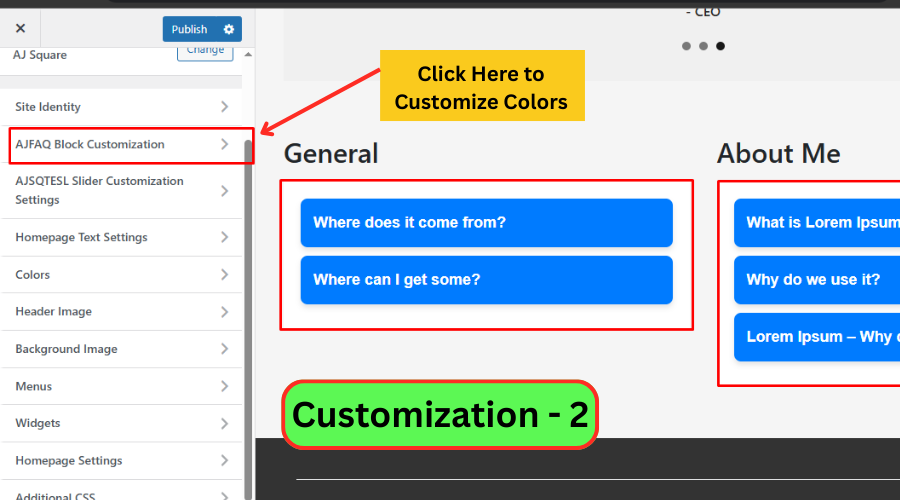Viewport: 900px width, 500px height.
Task: Click the Publish button
Action: pyautogui.click(x=189, y=29)
